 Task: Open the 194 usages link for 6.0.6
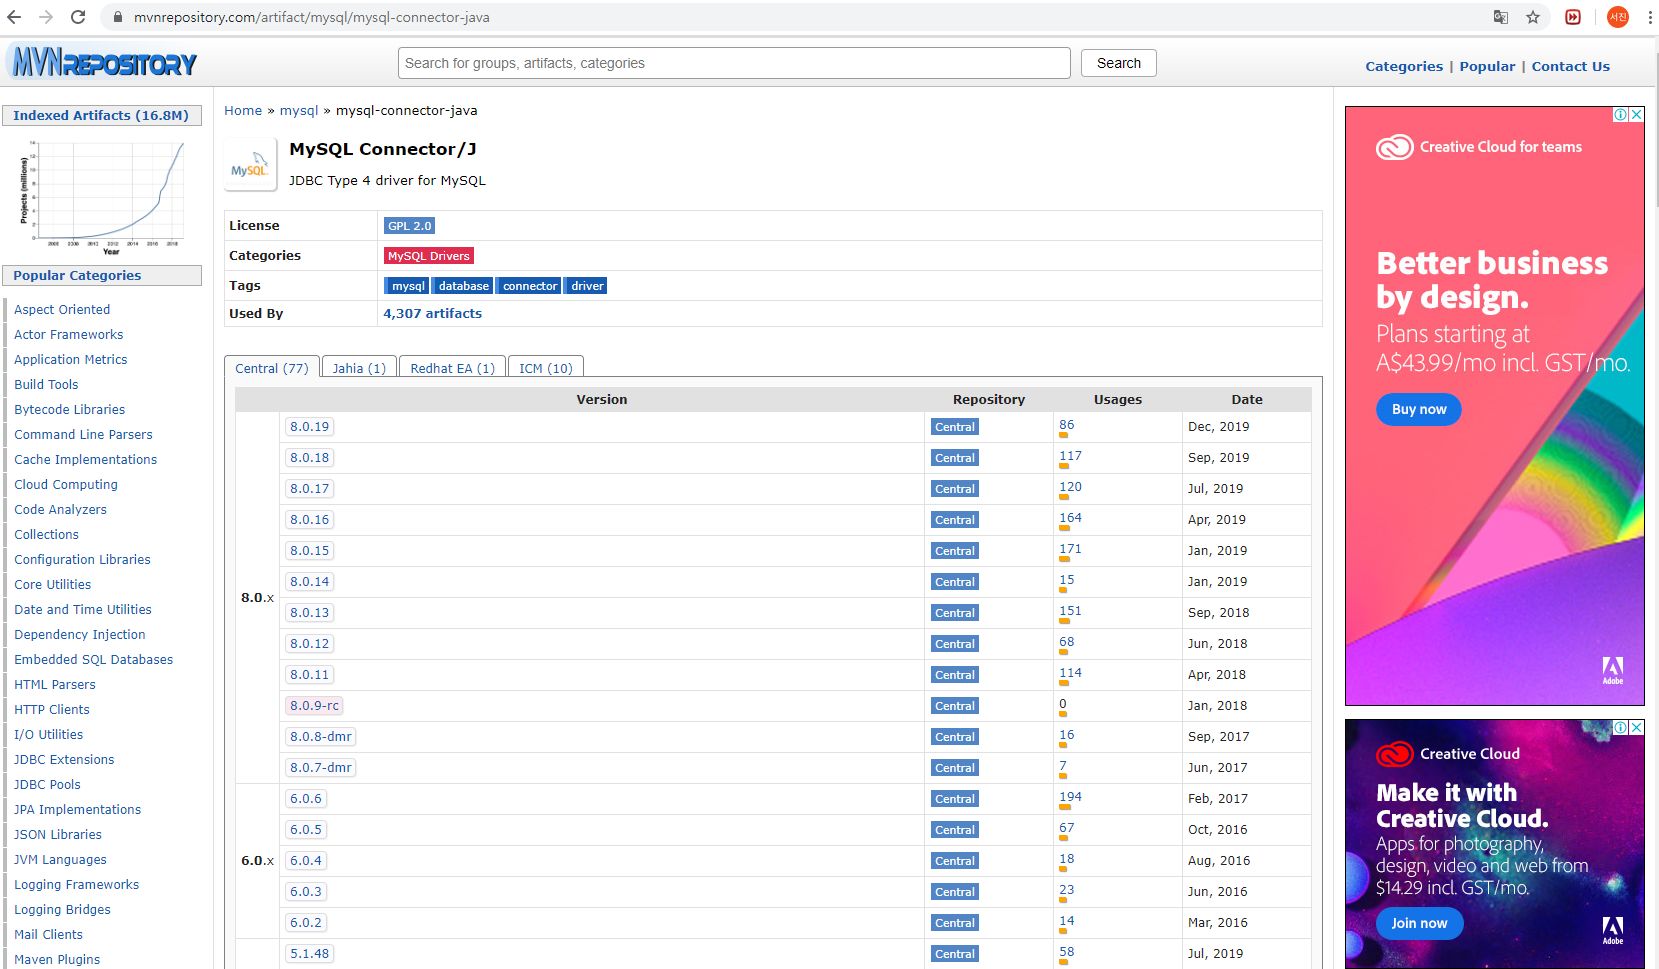[x=1070, y=796]
